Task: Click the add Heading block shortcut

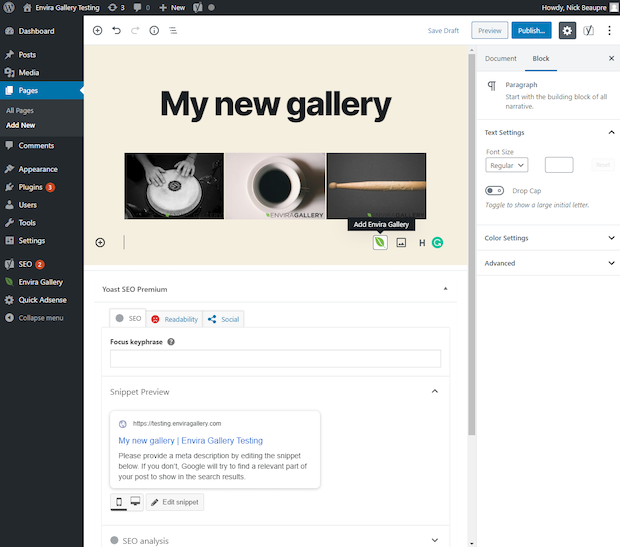Action: coord(422,243)
